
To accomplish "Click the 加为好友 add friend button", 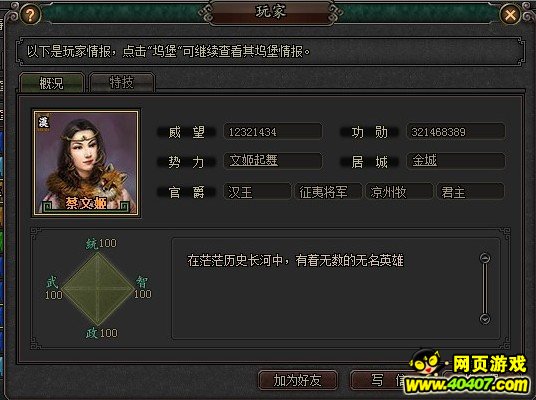I will (298, 380).
